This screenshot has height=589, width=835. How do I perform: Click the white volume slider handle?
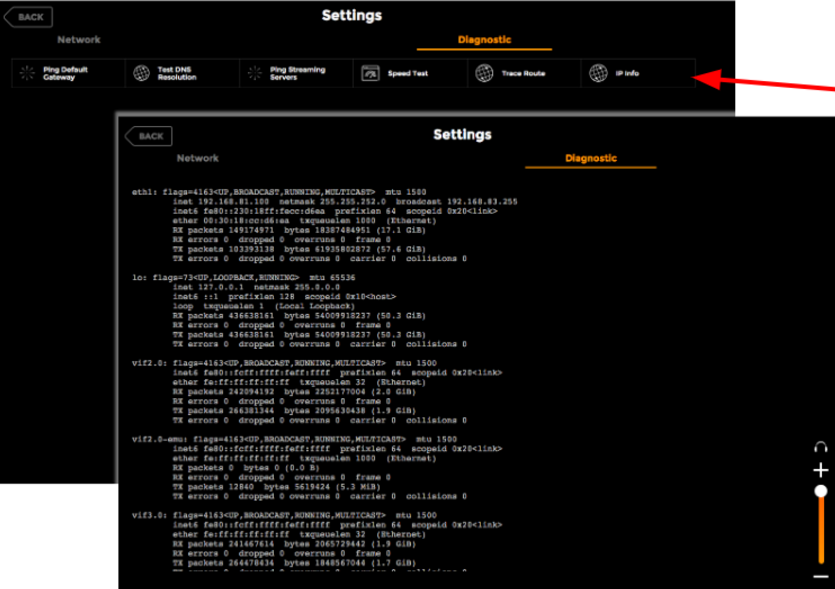821,491
